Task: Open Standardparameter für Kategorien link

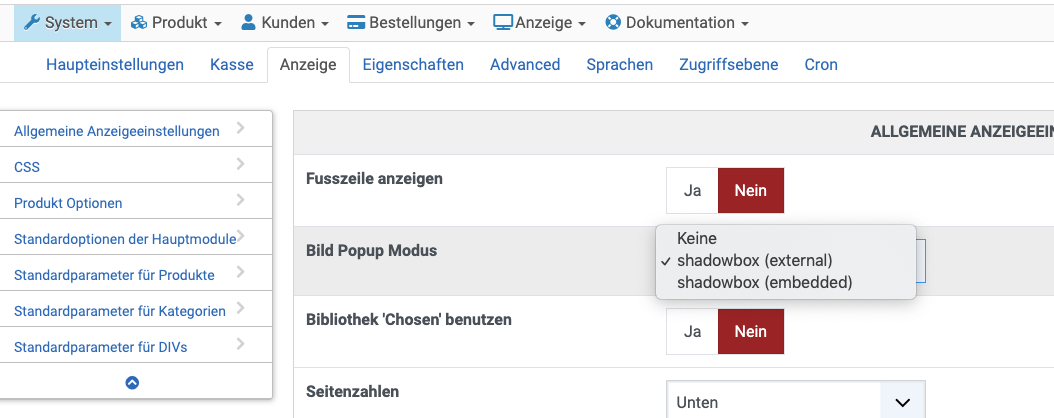Action: [x=120, y=311]
